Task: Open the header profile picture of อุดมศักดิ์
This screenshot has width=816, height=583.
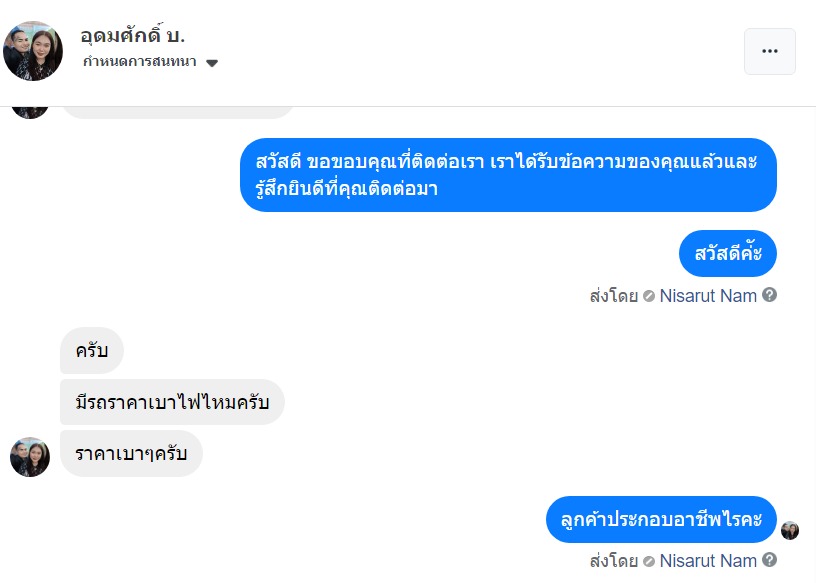Action: pyautogui.click(x=33, y=50)
